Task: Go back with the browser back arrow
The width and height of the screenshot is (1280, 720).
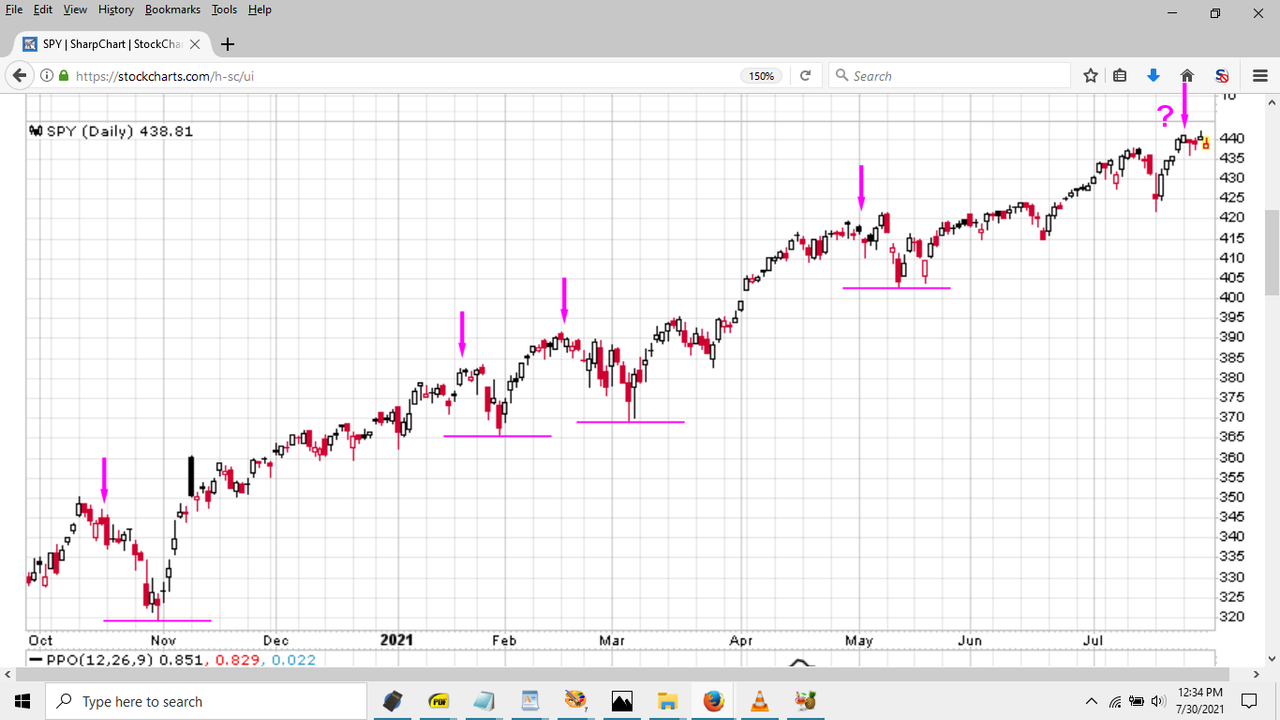Action: (x=19, y=76)
